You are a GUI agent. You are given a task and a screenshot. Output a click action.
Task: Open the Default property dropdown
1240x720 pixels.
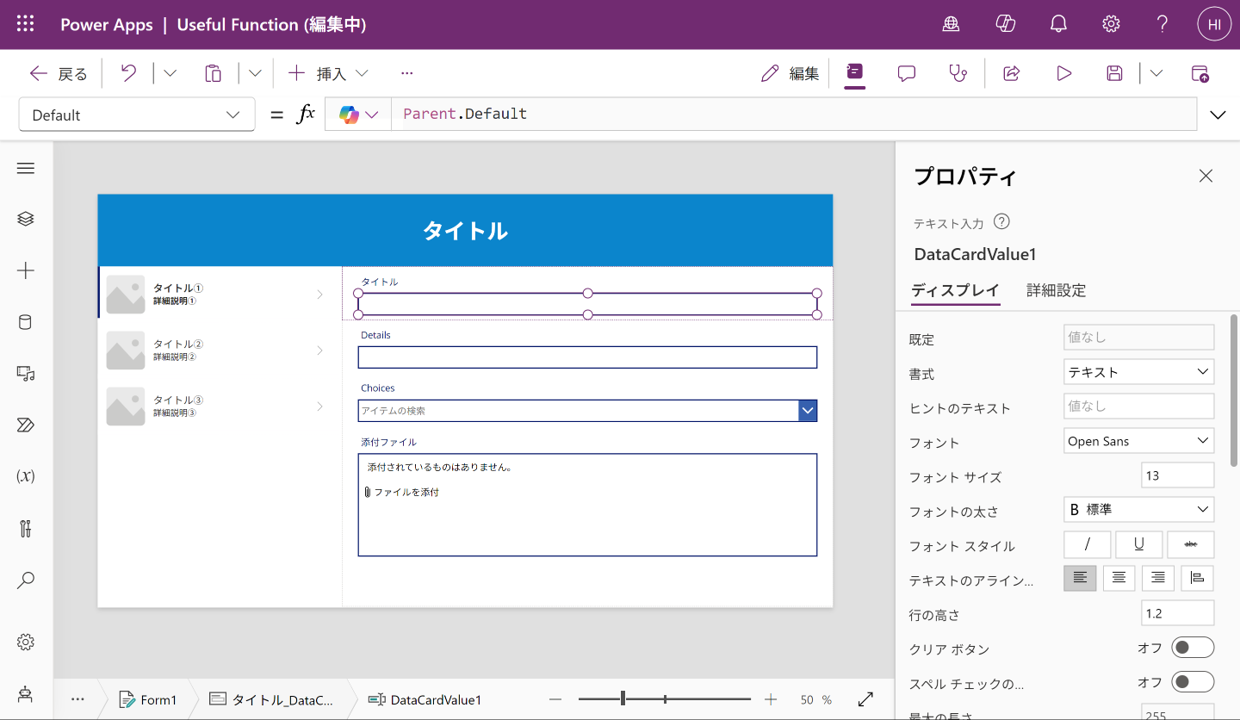(137, 115)
